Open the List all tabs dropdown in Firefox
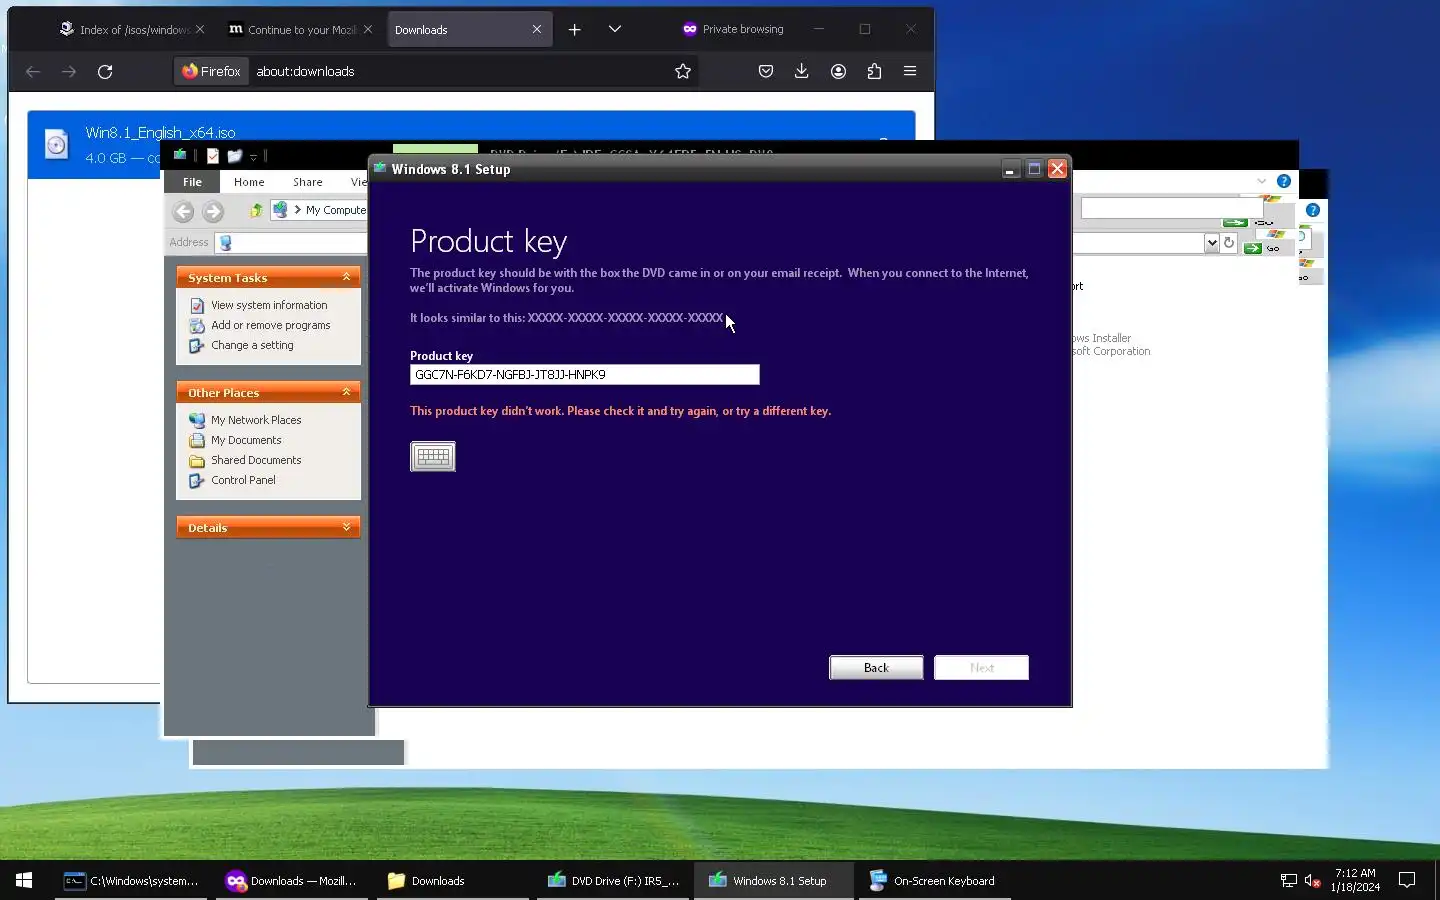Screen dimensions: 1440x900 (x=615, y=30)
